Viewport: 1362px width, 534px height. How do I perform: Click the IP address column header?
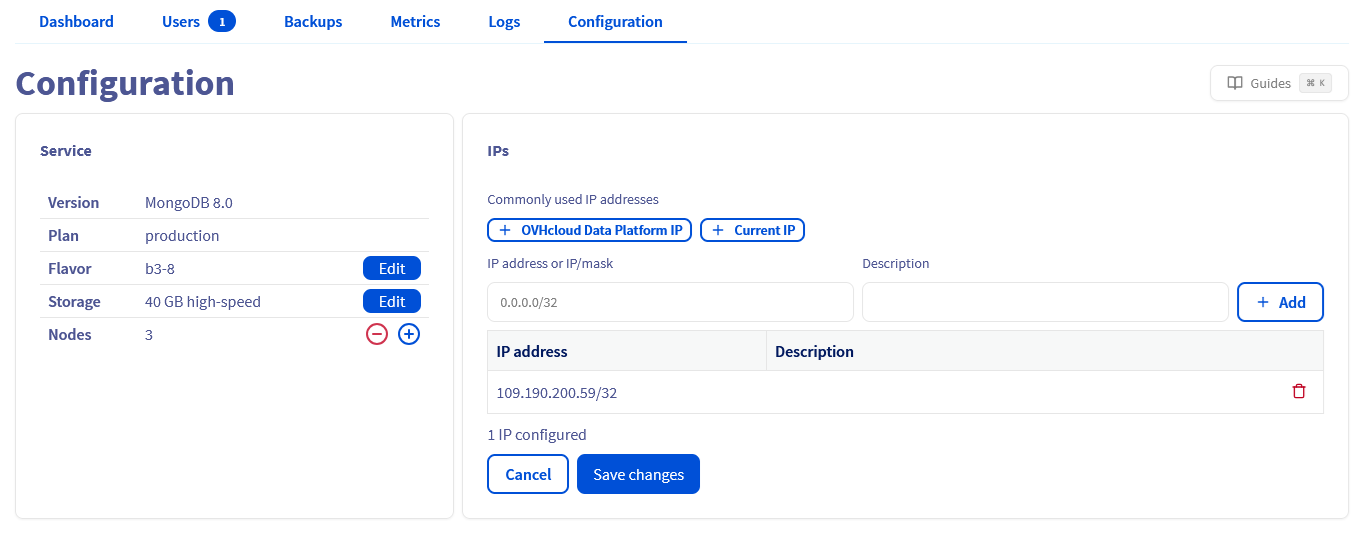(x=532, y=351)
